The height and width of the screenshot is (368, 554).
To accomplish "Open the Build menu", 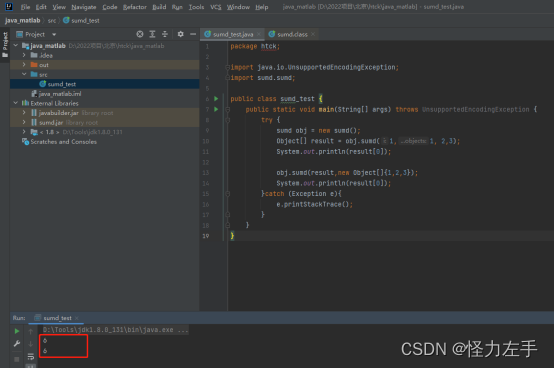I will [x=159, y=7].
